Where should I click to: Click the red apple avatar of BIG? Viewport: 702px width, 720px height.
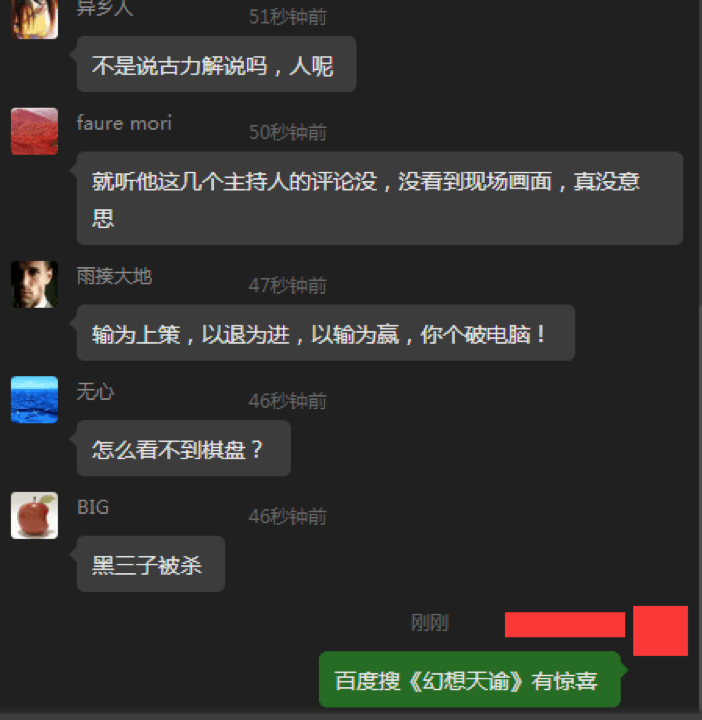click(x=34, y=515)
